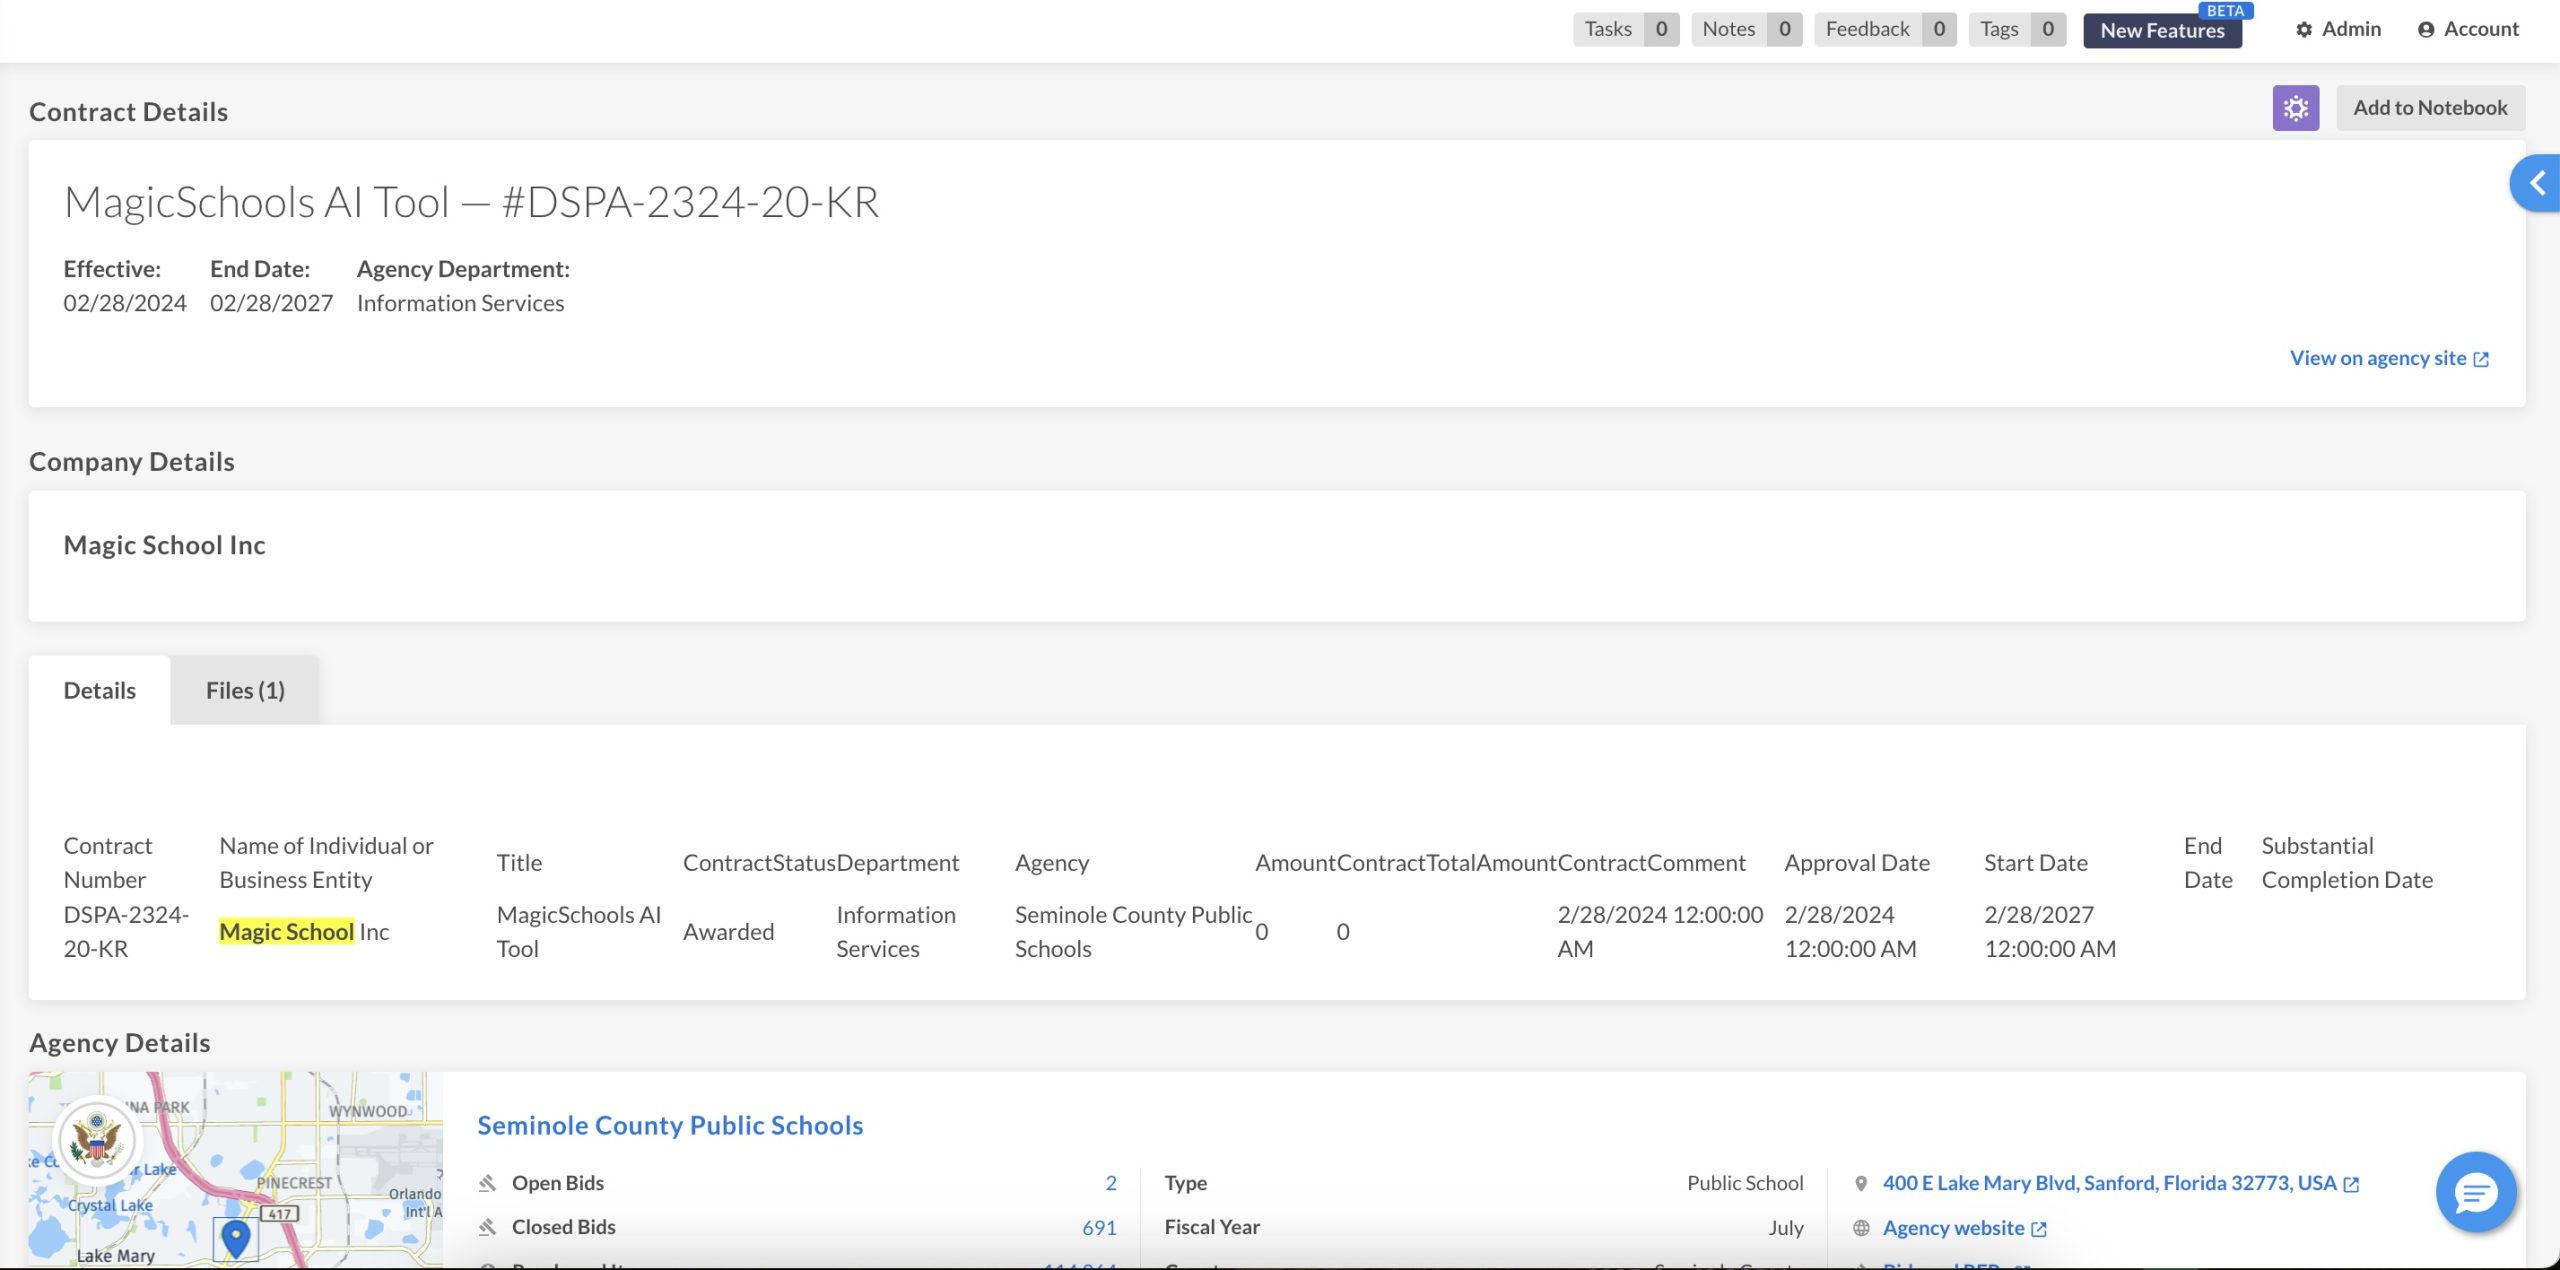Click the Admin gear menu

tap(2338, 30)
